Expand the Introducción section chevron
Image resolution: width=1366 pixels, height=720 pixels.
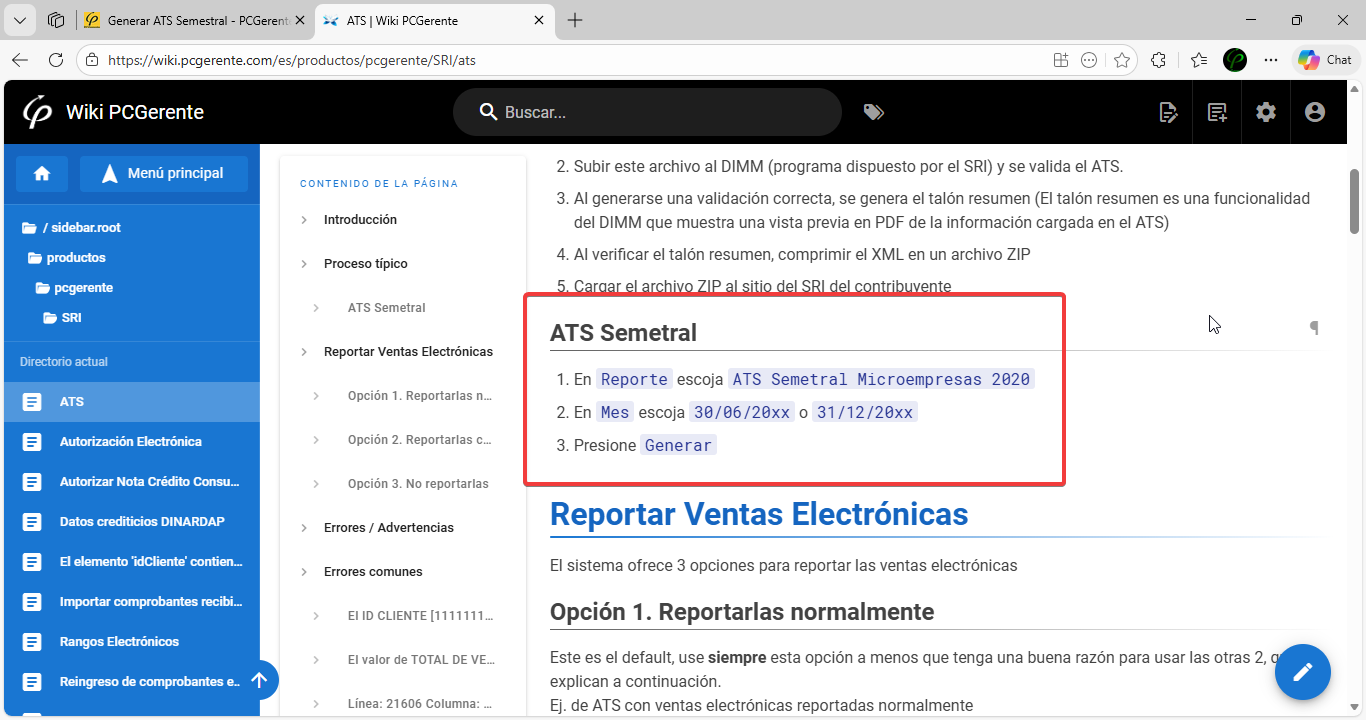(x=304, y=220)
